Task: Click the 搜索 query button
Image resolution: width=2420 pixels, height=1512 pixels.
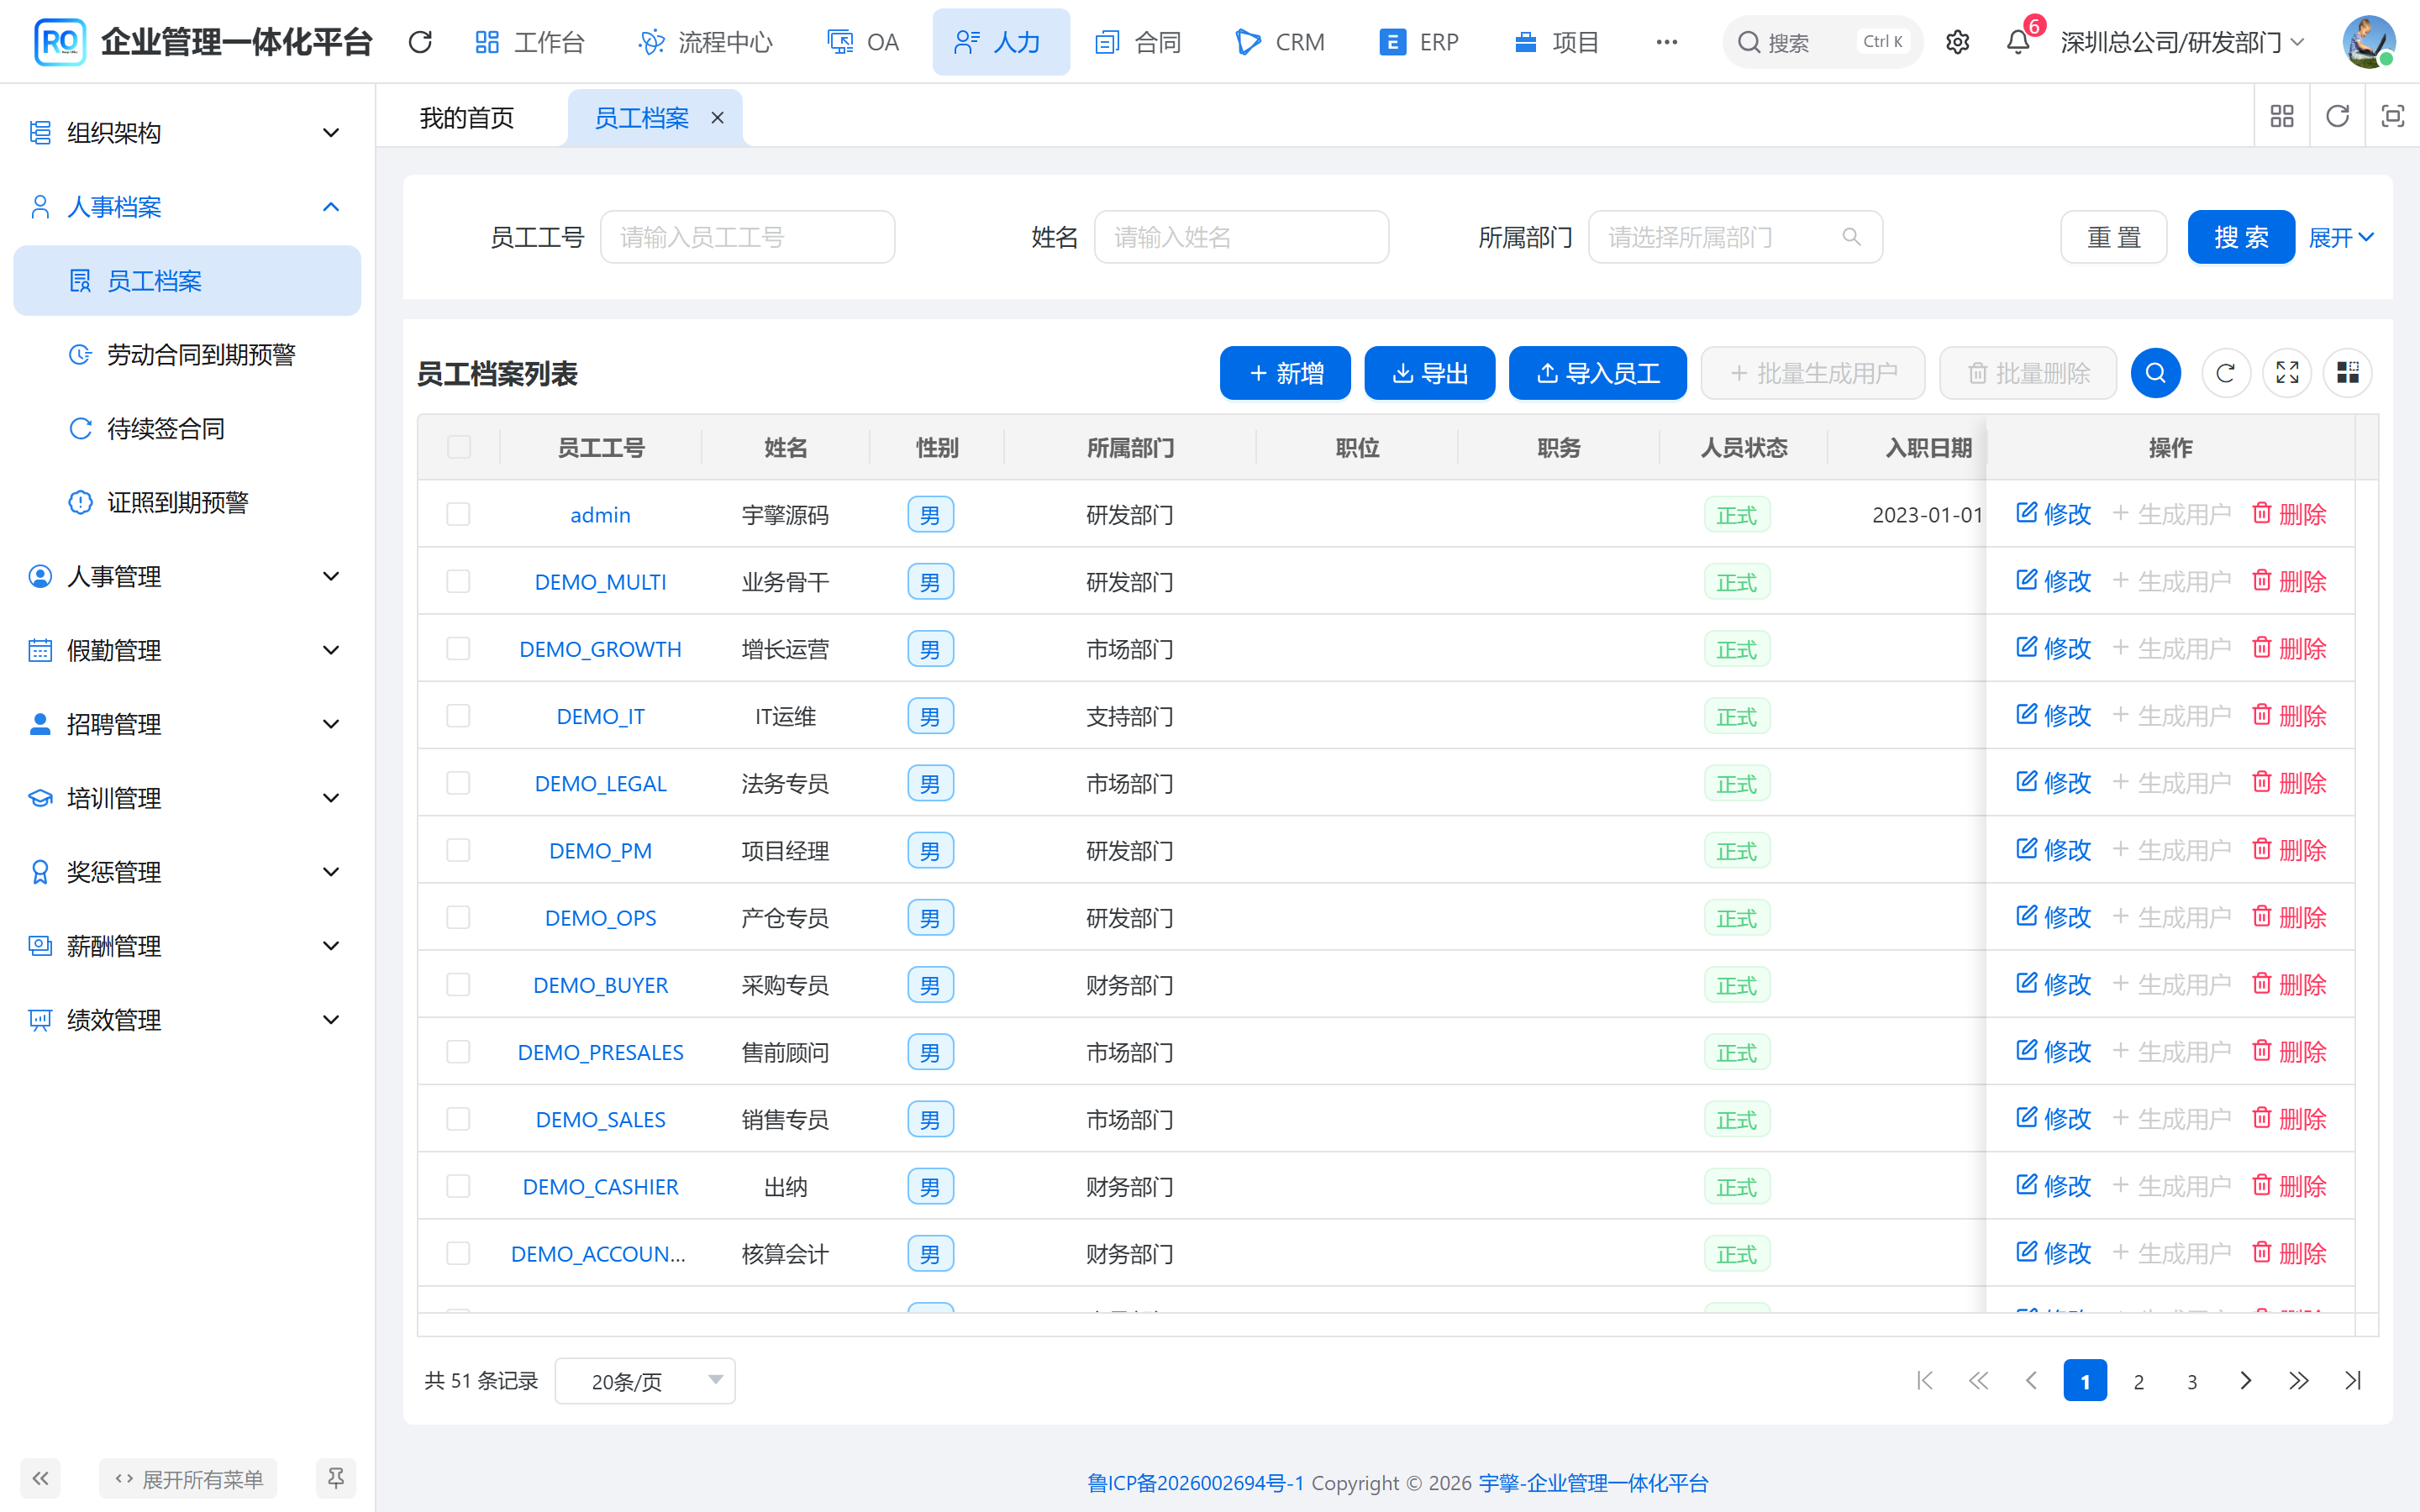Action: tap(2241, 237)
